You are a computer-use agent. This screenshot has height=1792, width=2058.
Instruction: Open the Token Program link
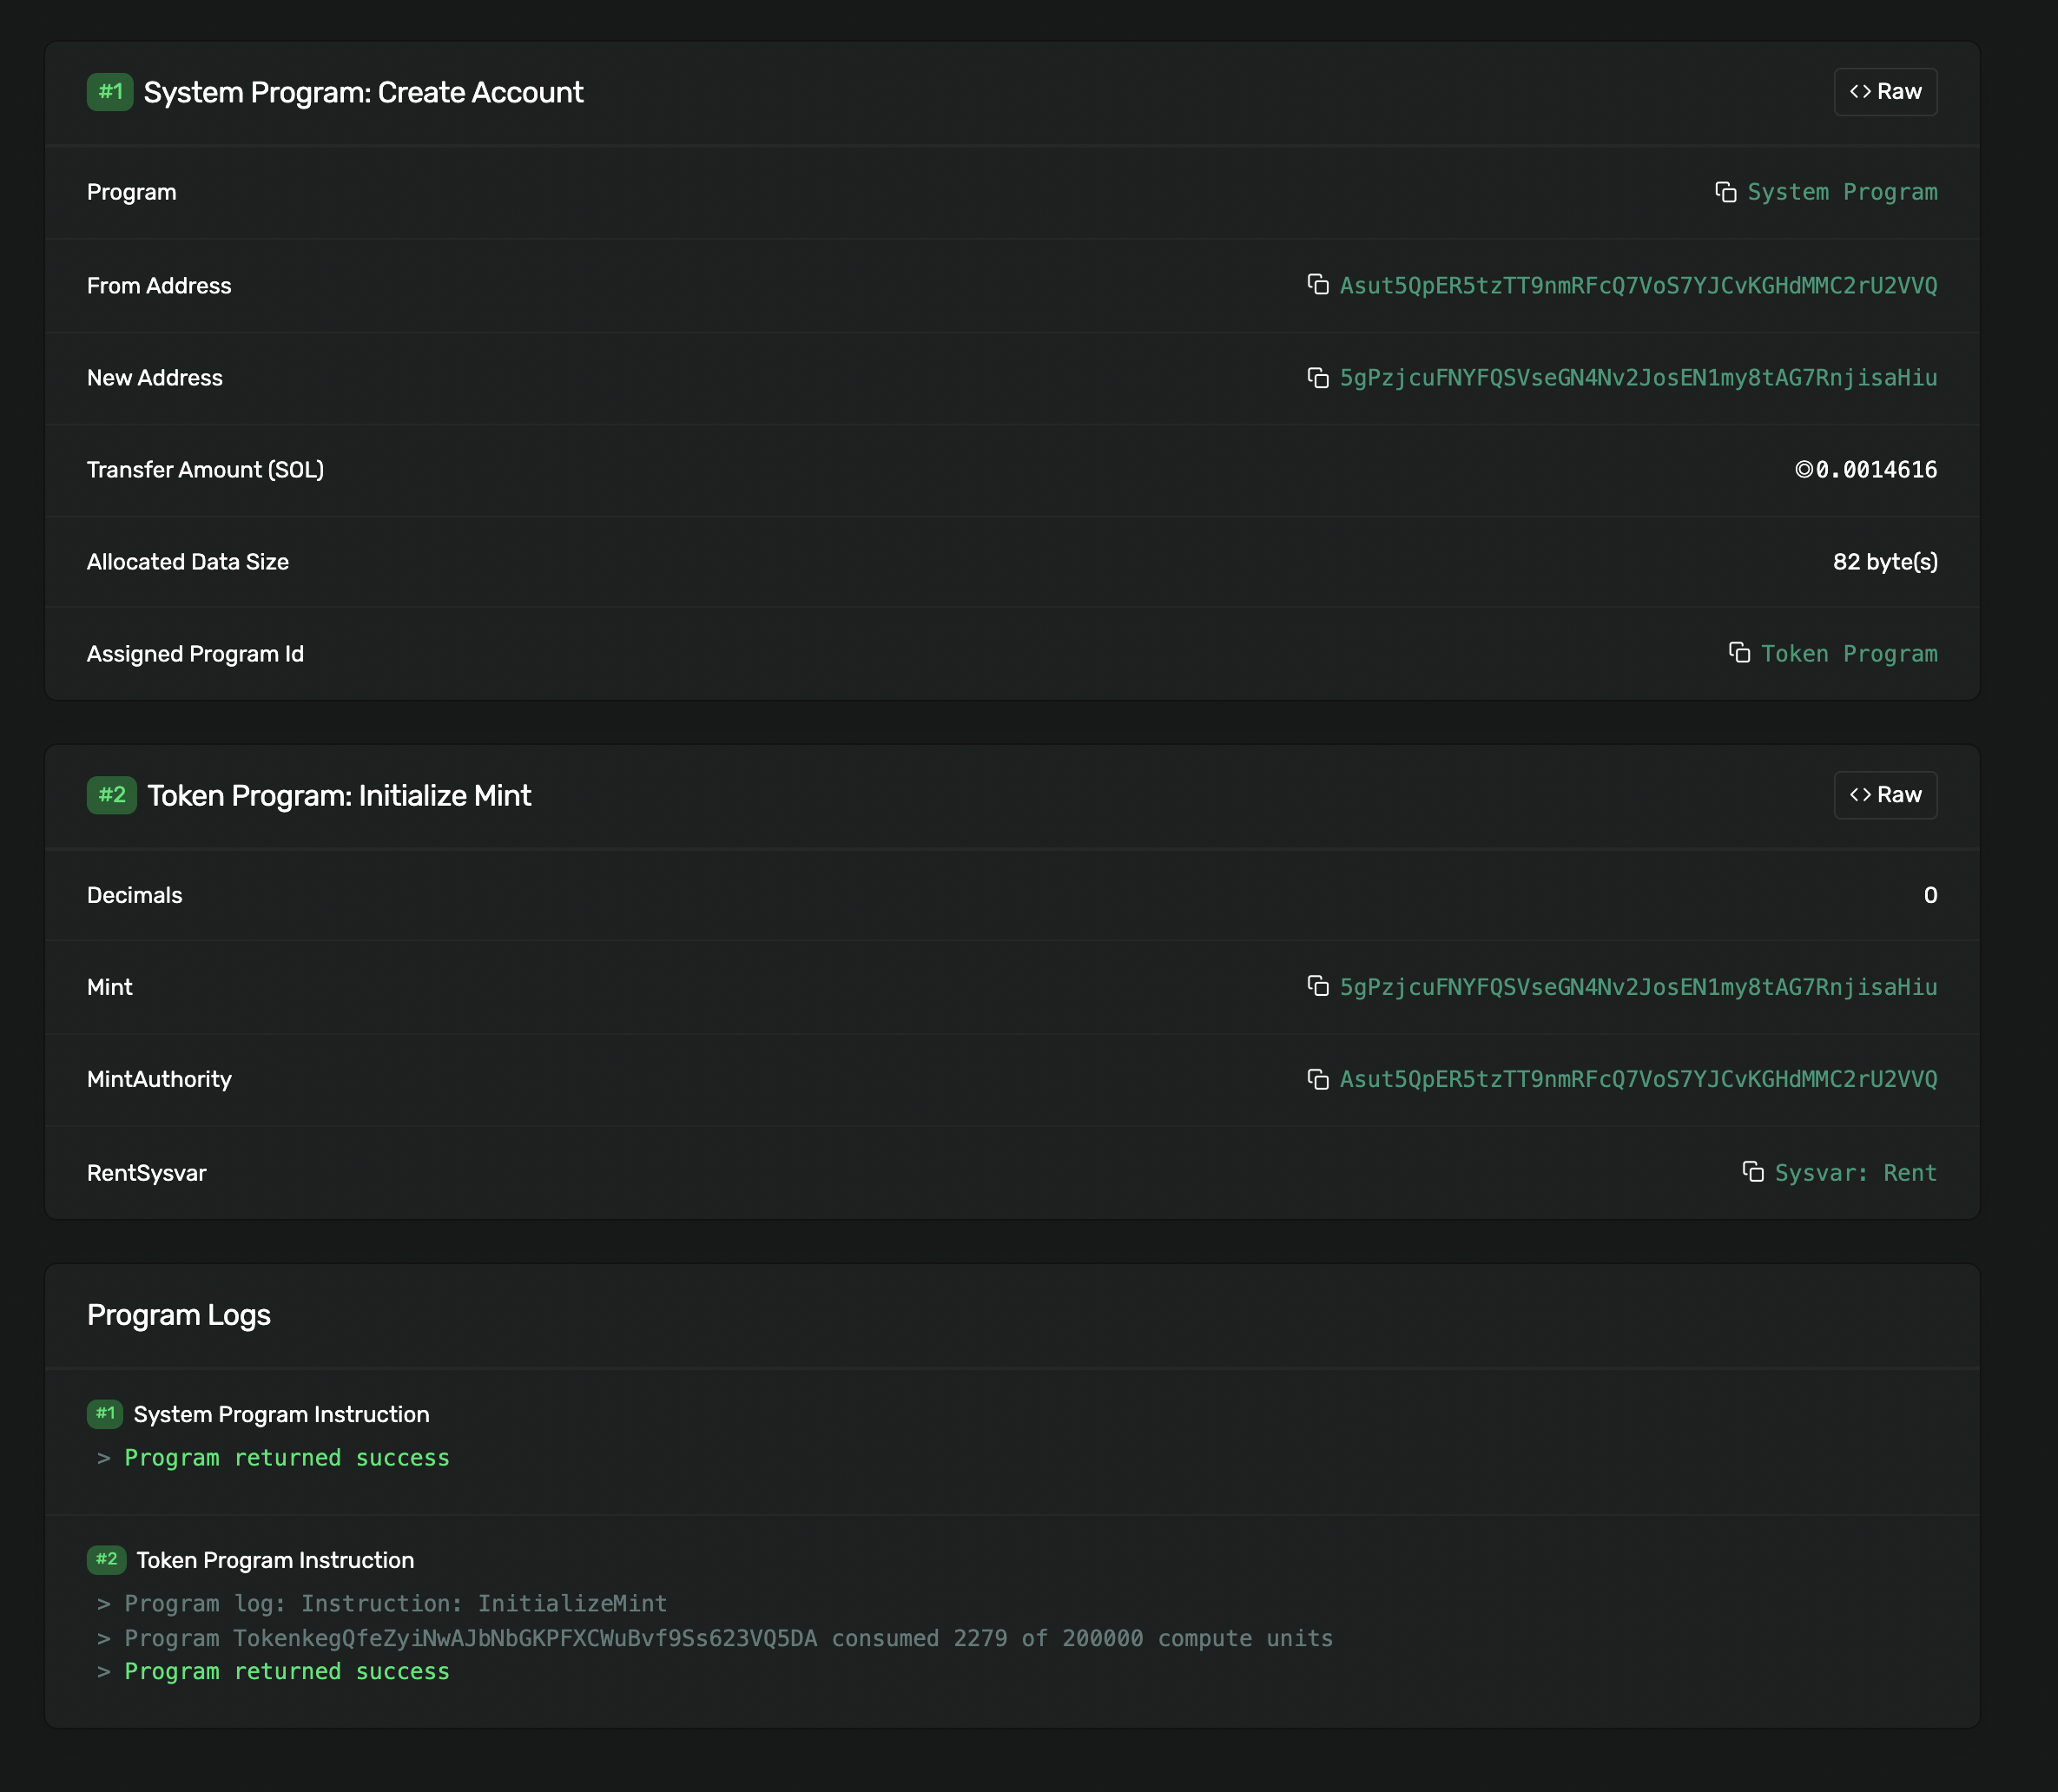pyautogui.click(x=1848, y=654)
